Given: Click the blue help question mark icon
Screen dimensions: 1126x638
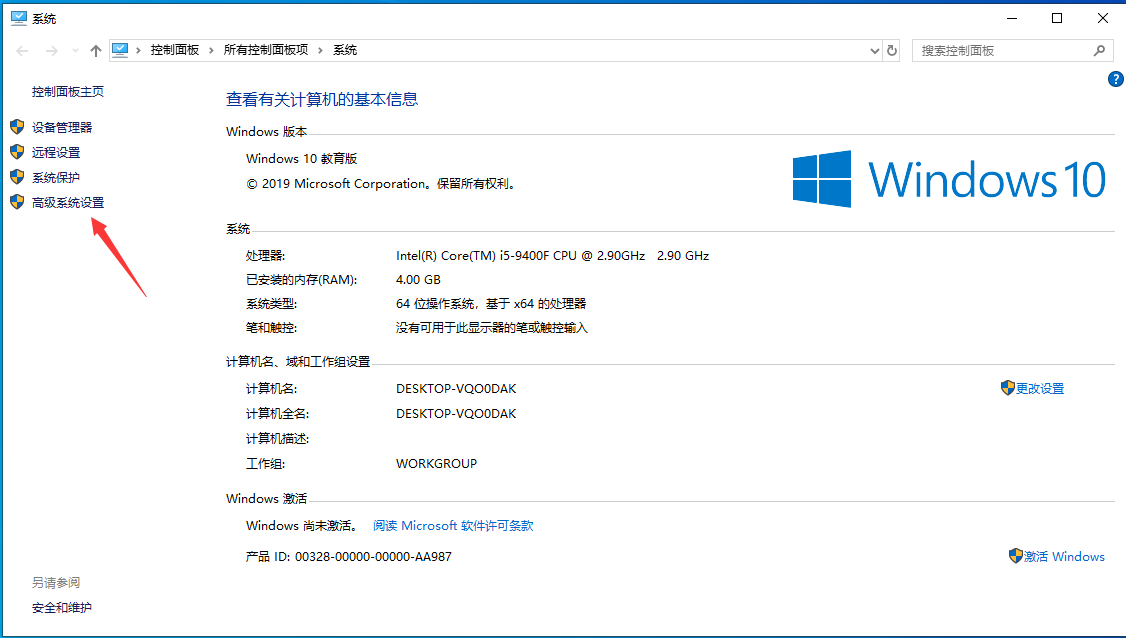Looking at the screenshot, I should (x=1114, y=79).
